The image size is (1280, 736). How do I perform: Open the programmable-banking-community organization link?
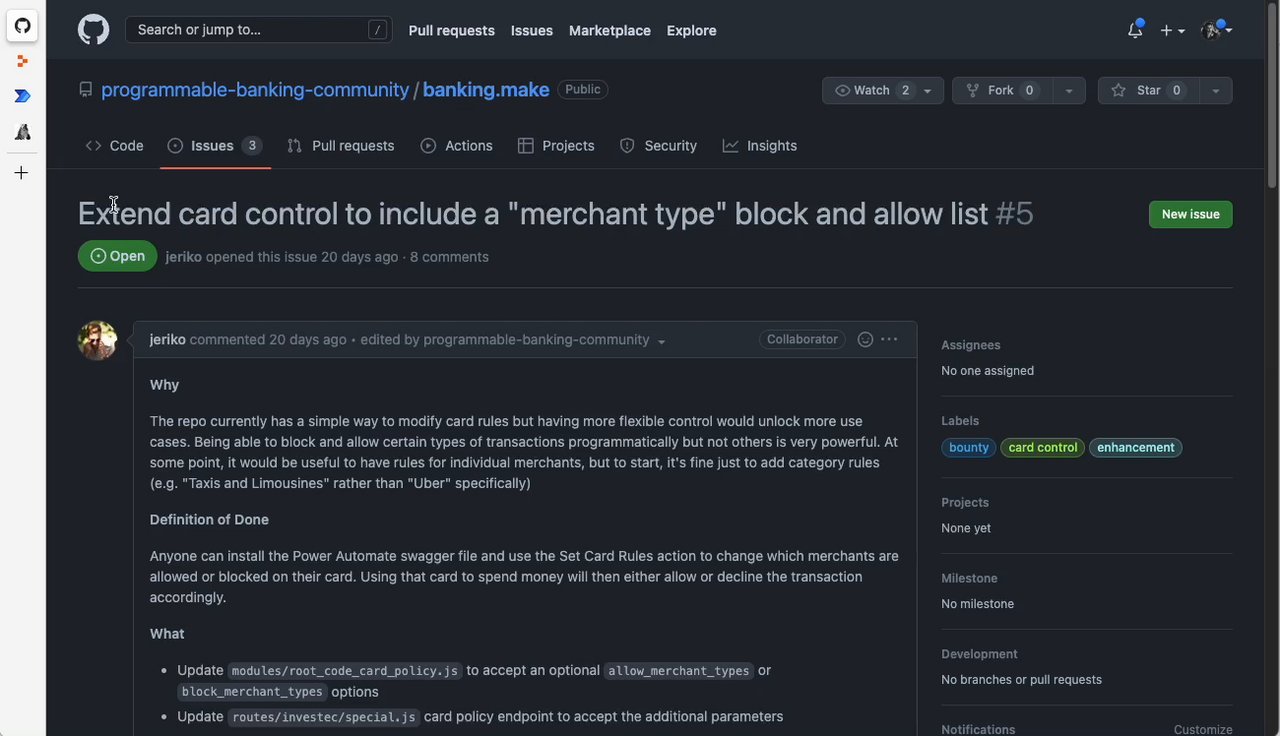[x=255, y=90]
